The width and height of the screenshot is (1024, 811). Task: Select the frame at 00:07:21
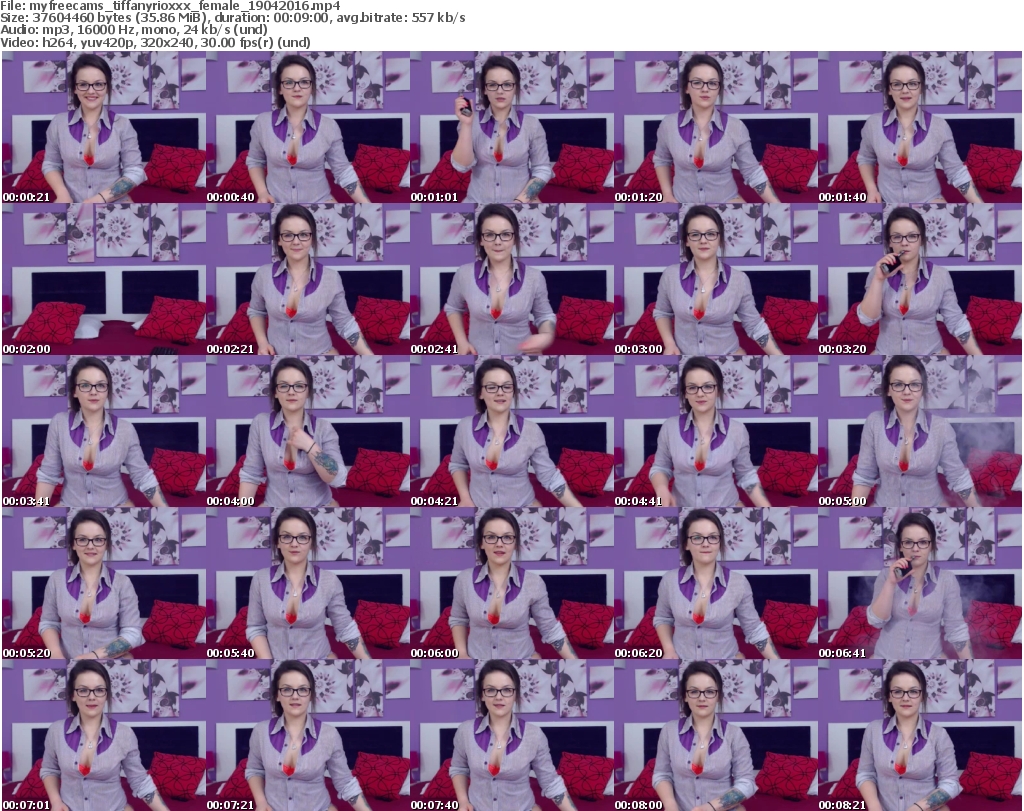(308, 735)
